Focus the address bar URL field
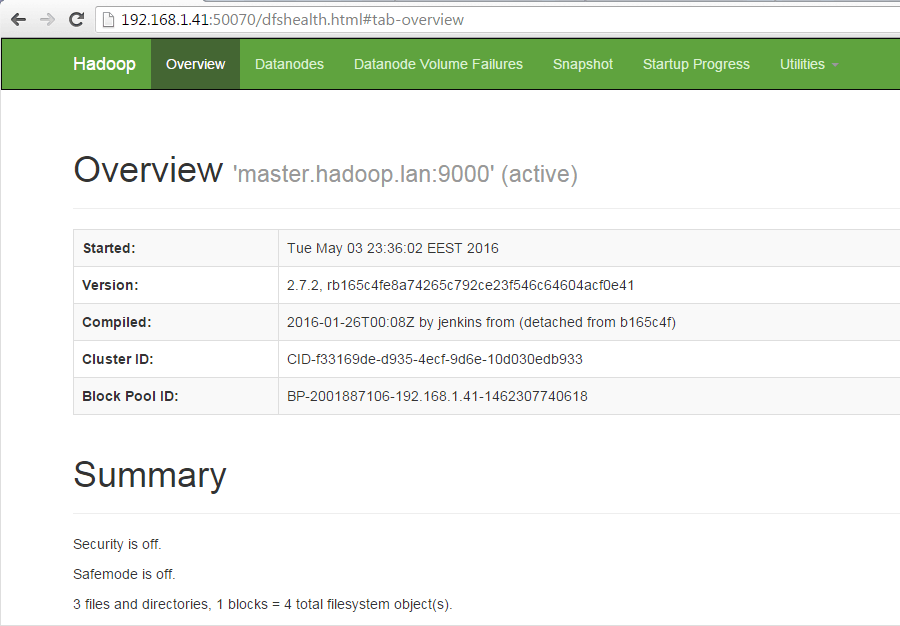The width and height of the screenshot is (900, 626). [498, 20]
